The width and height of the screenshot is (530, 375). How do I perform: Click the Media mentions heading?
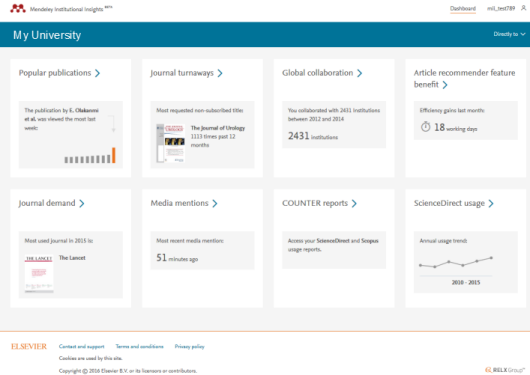pyautogui.click(x=179, y=203)
